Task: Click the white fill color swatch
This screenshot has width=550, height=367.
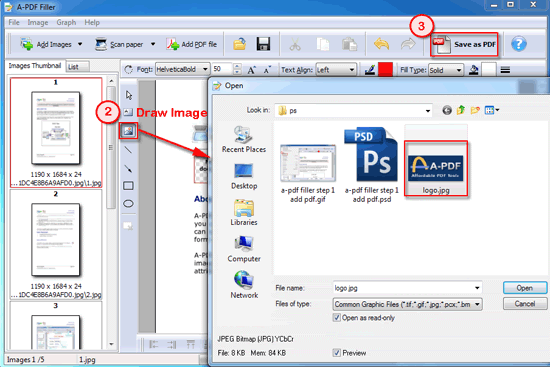Action: [x=489, y=69]
